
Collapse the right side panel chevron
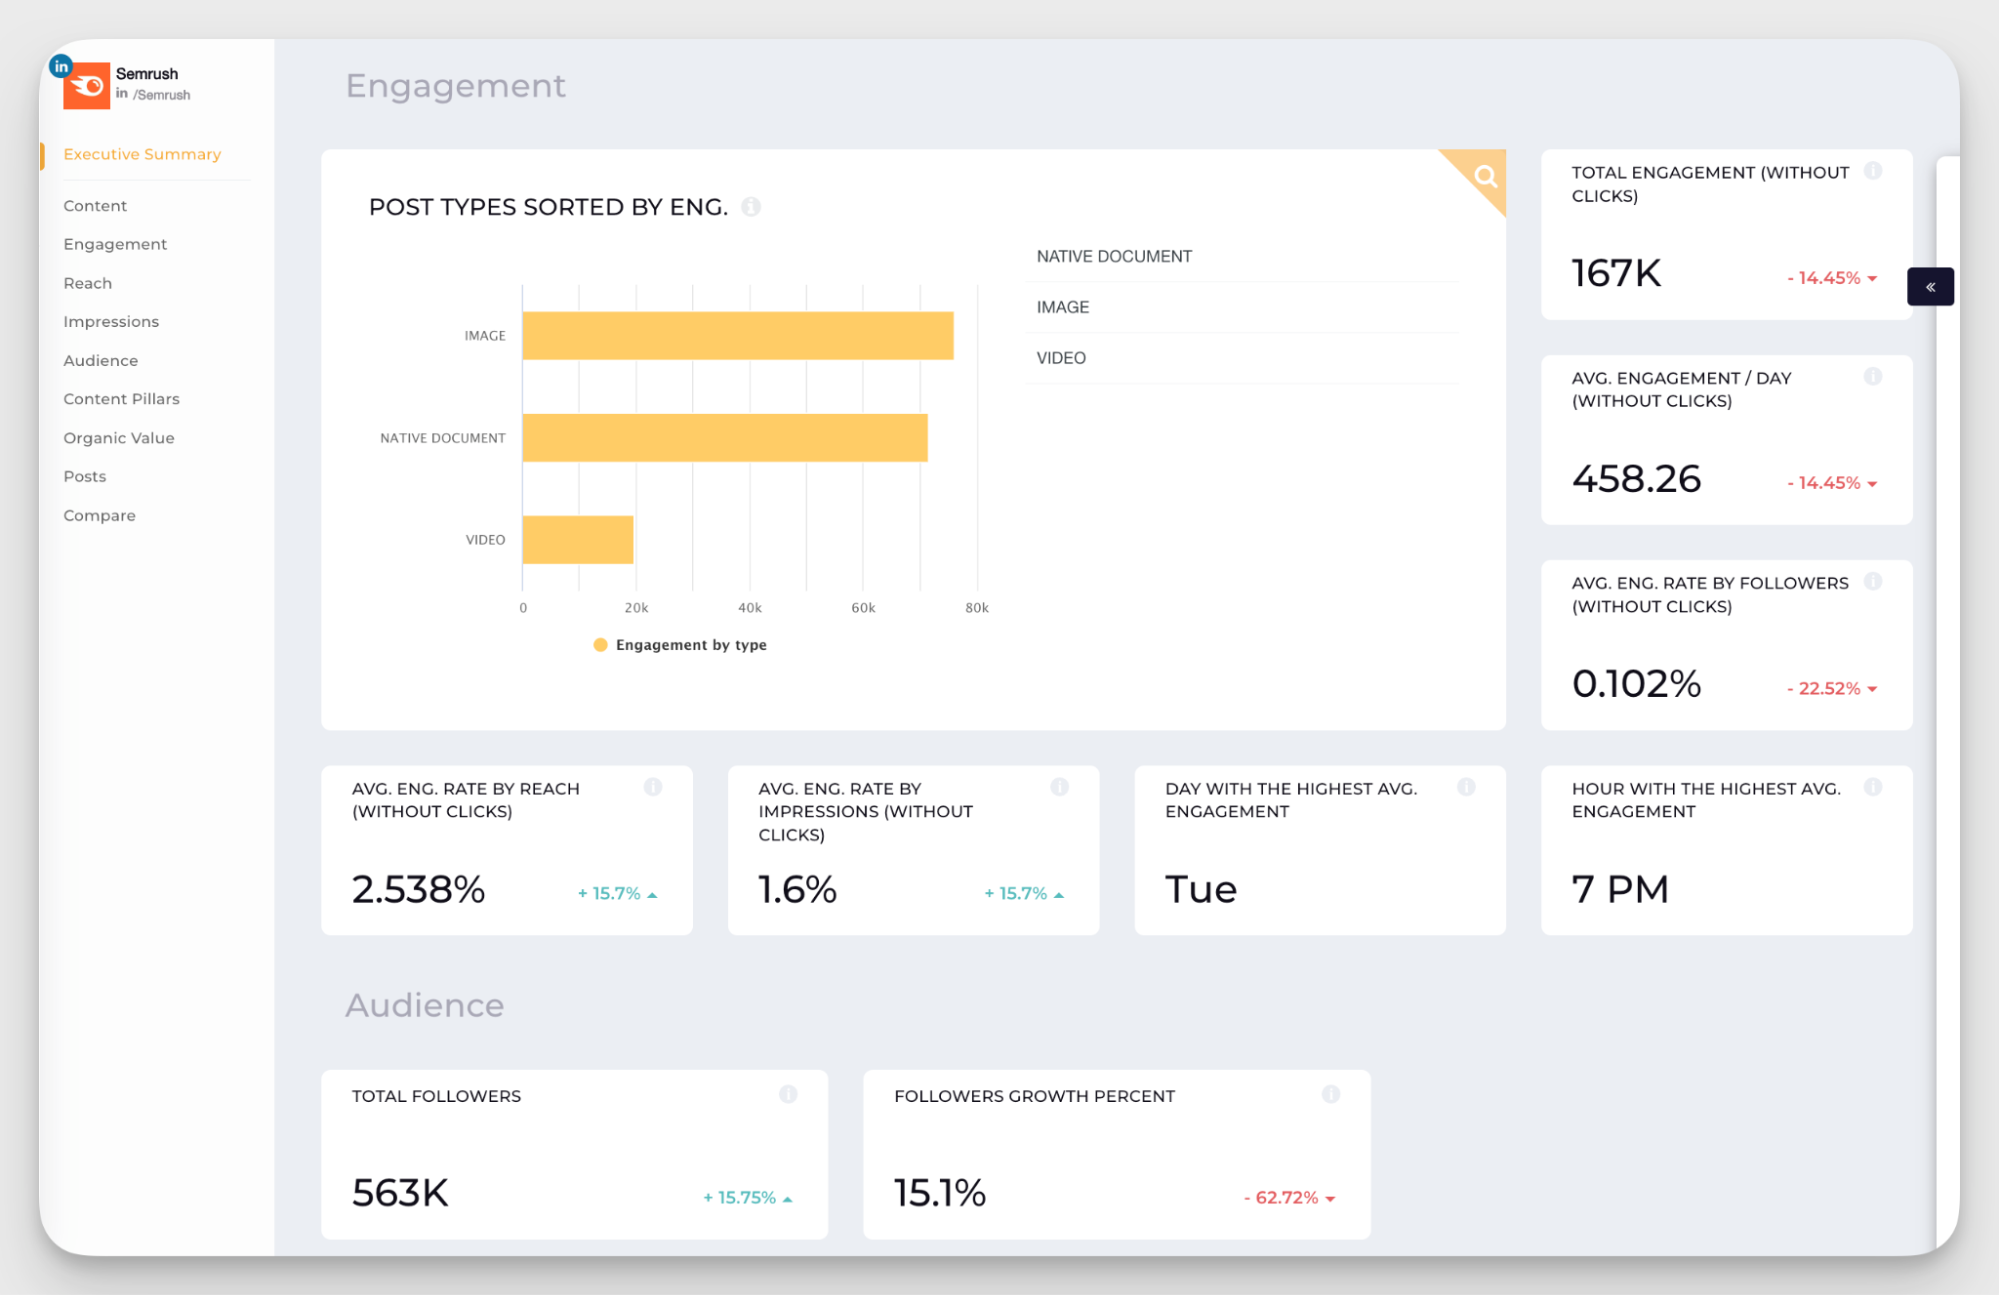tap(1930, 286)
